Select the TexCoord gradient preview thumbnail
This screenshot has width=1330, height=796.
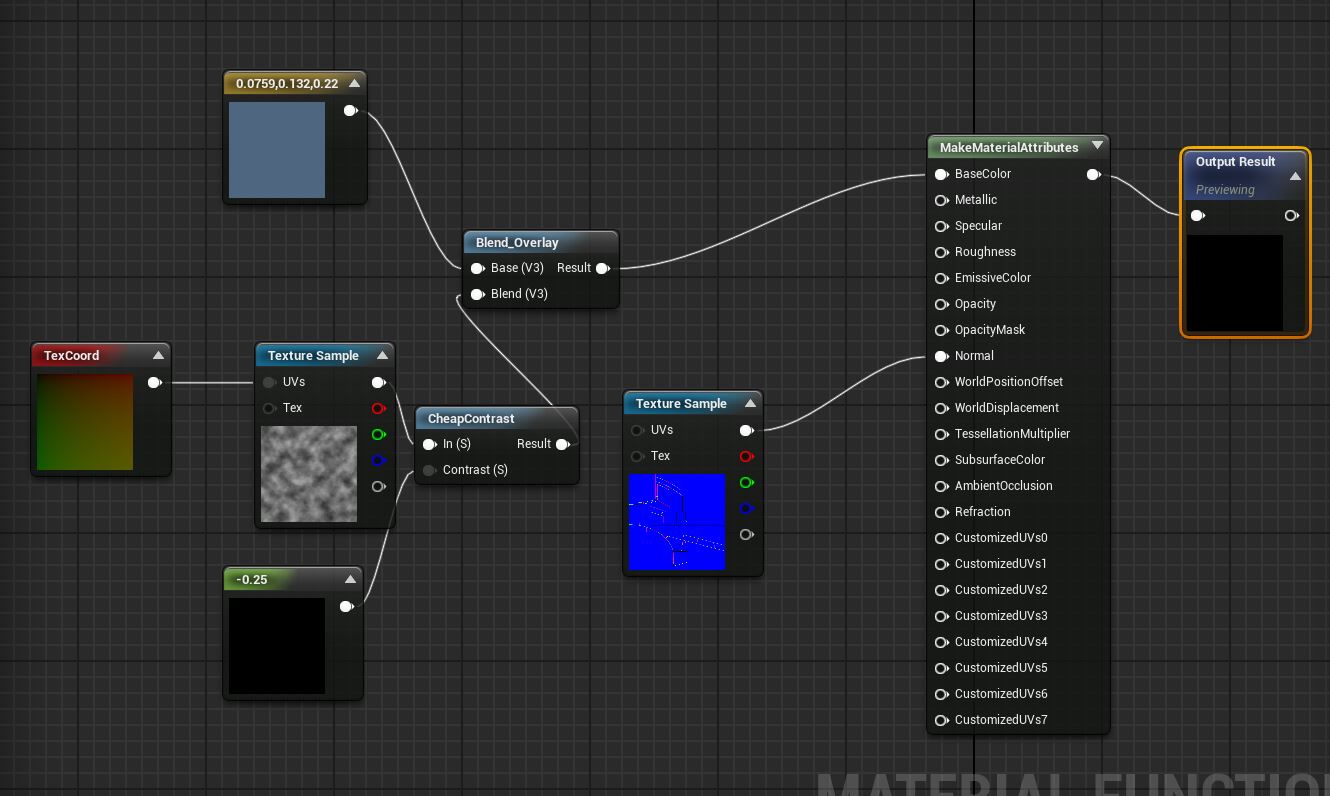tap(85, 422)
